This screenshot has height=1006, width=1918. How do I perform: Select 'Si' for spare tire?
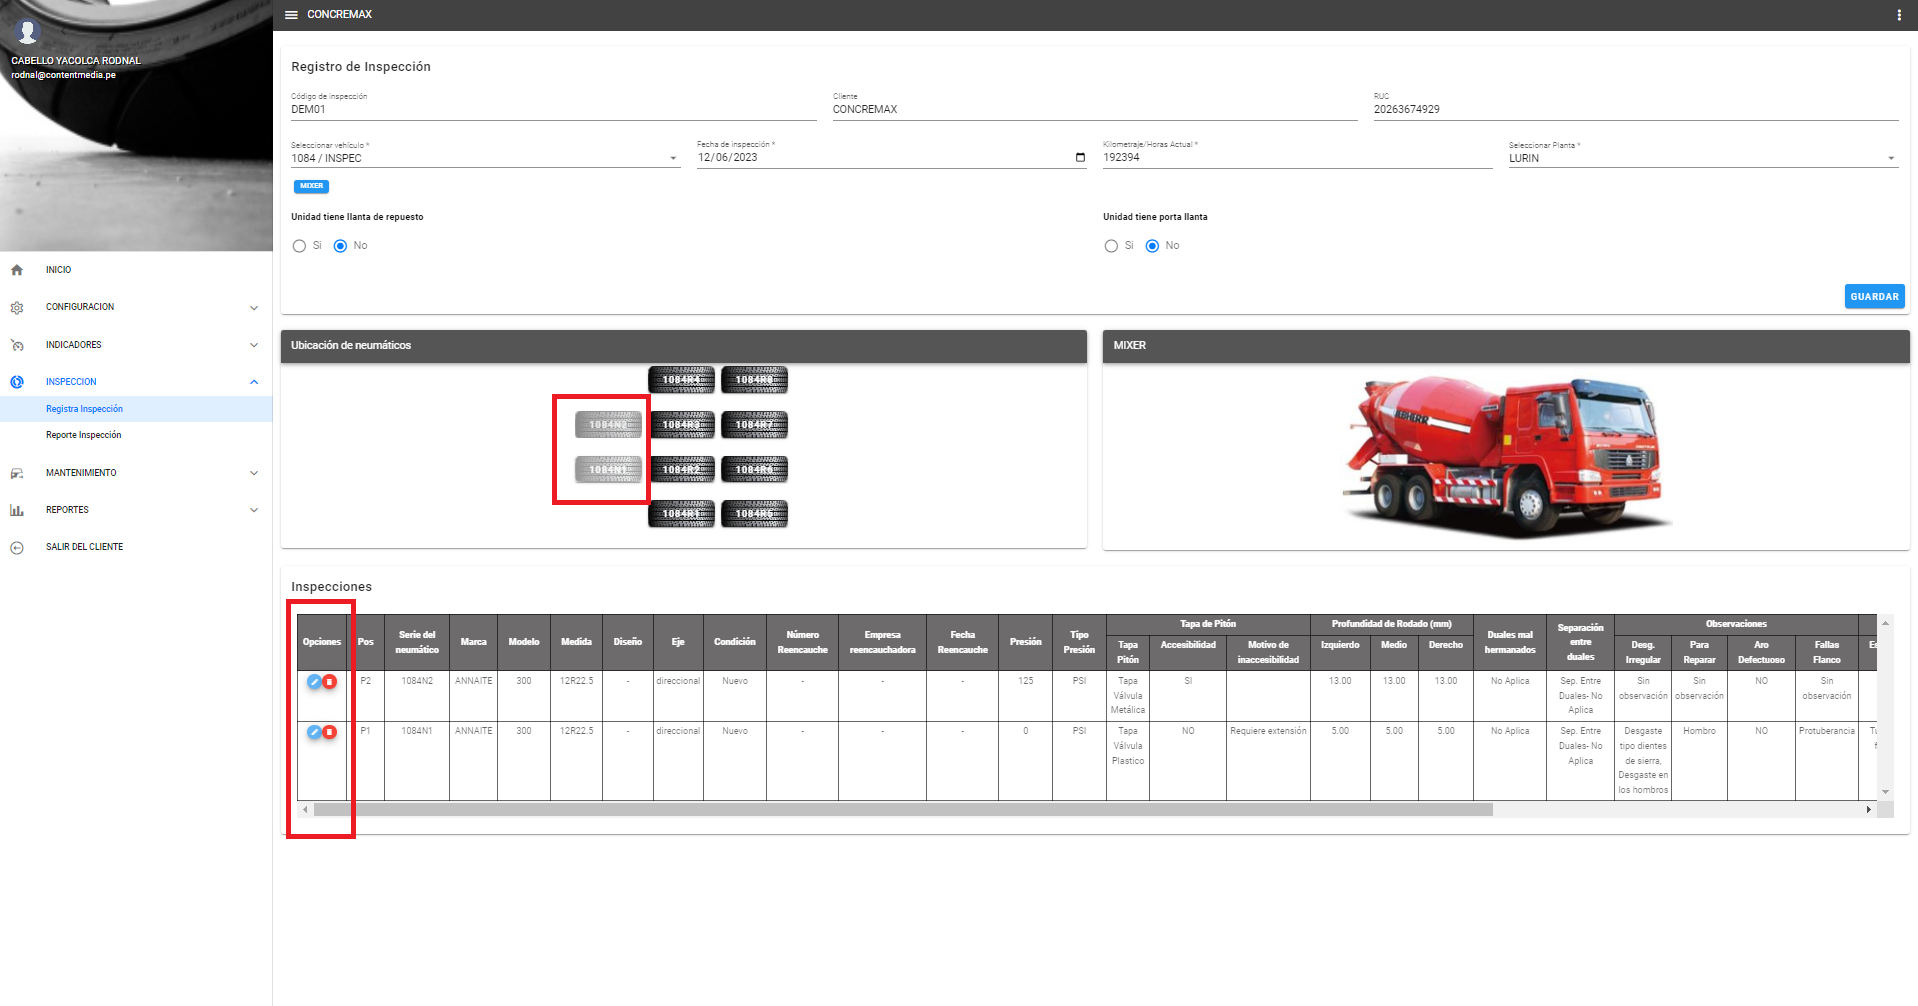(x=300, y=246)
